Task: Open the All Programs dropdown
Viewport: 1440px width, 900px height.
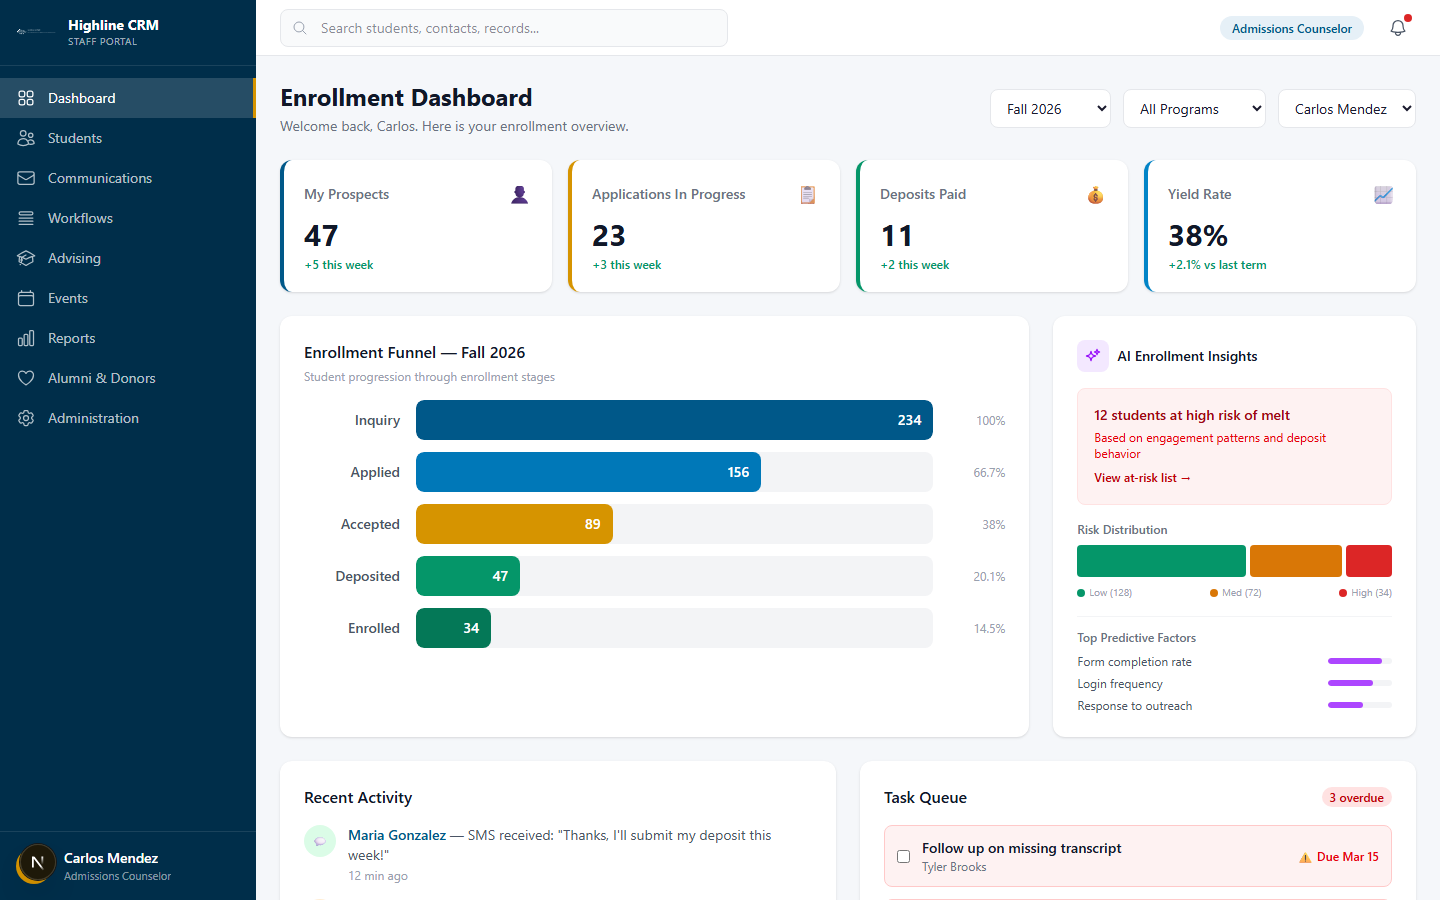Action: point(1194,108)
